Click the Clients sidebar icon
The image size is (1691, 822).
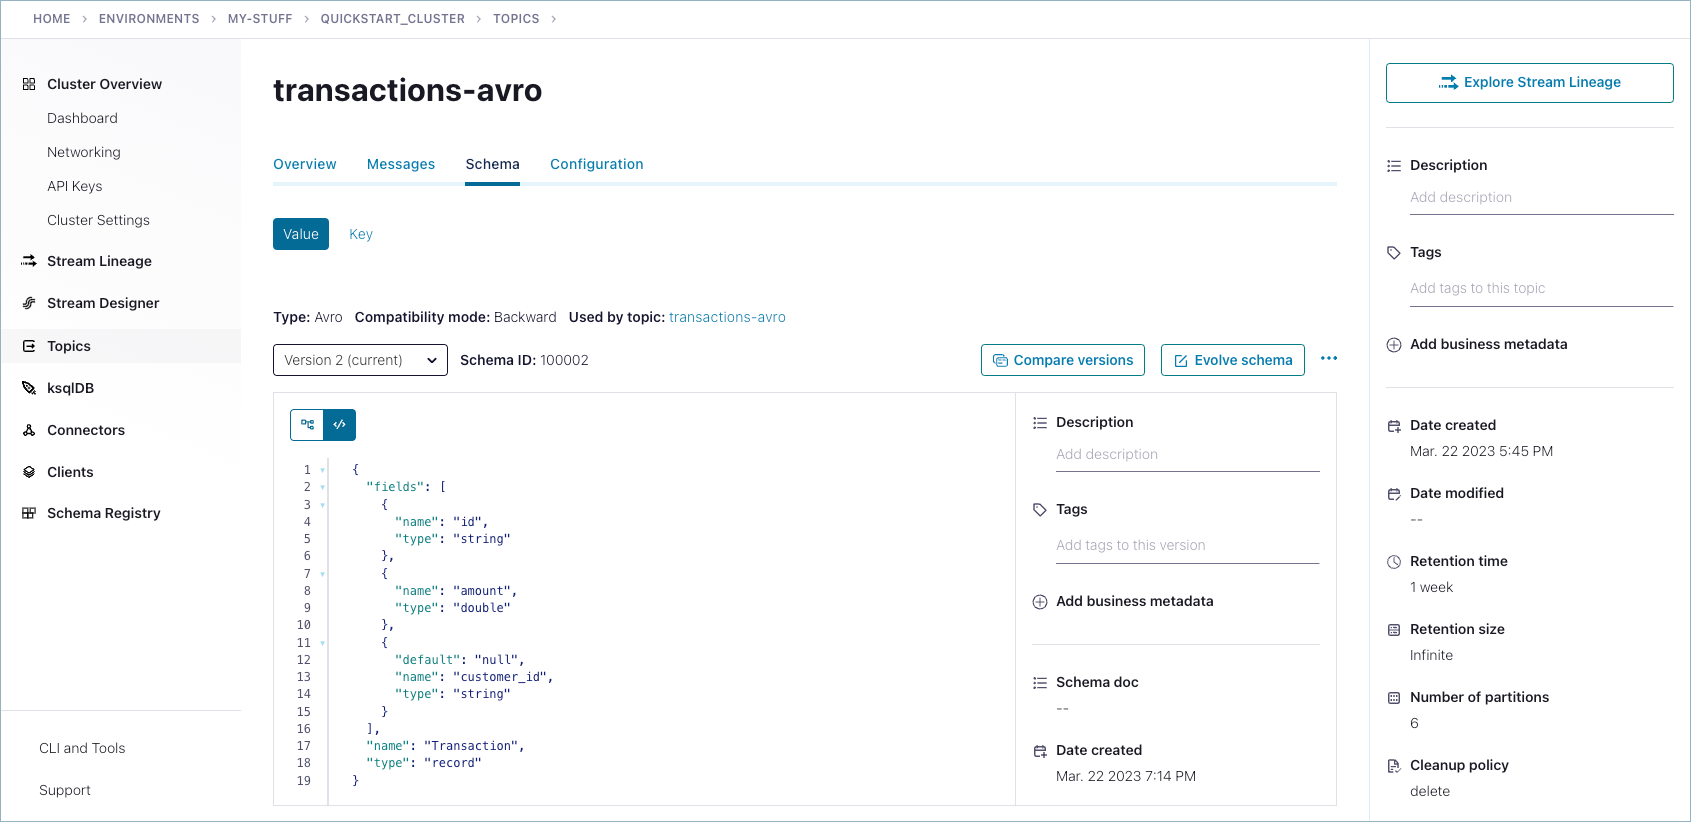click(x=29, y=472)
